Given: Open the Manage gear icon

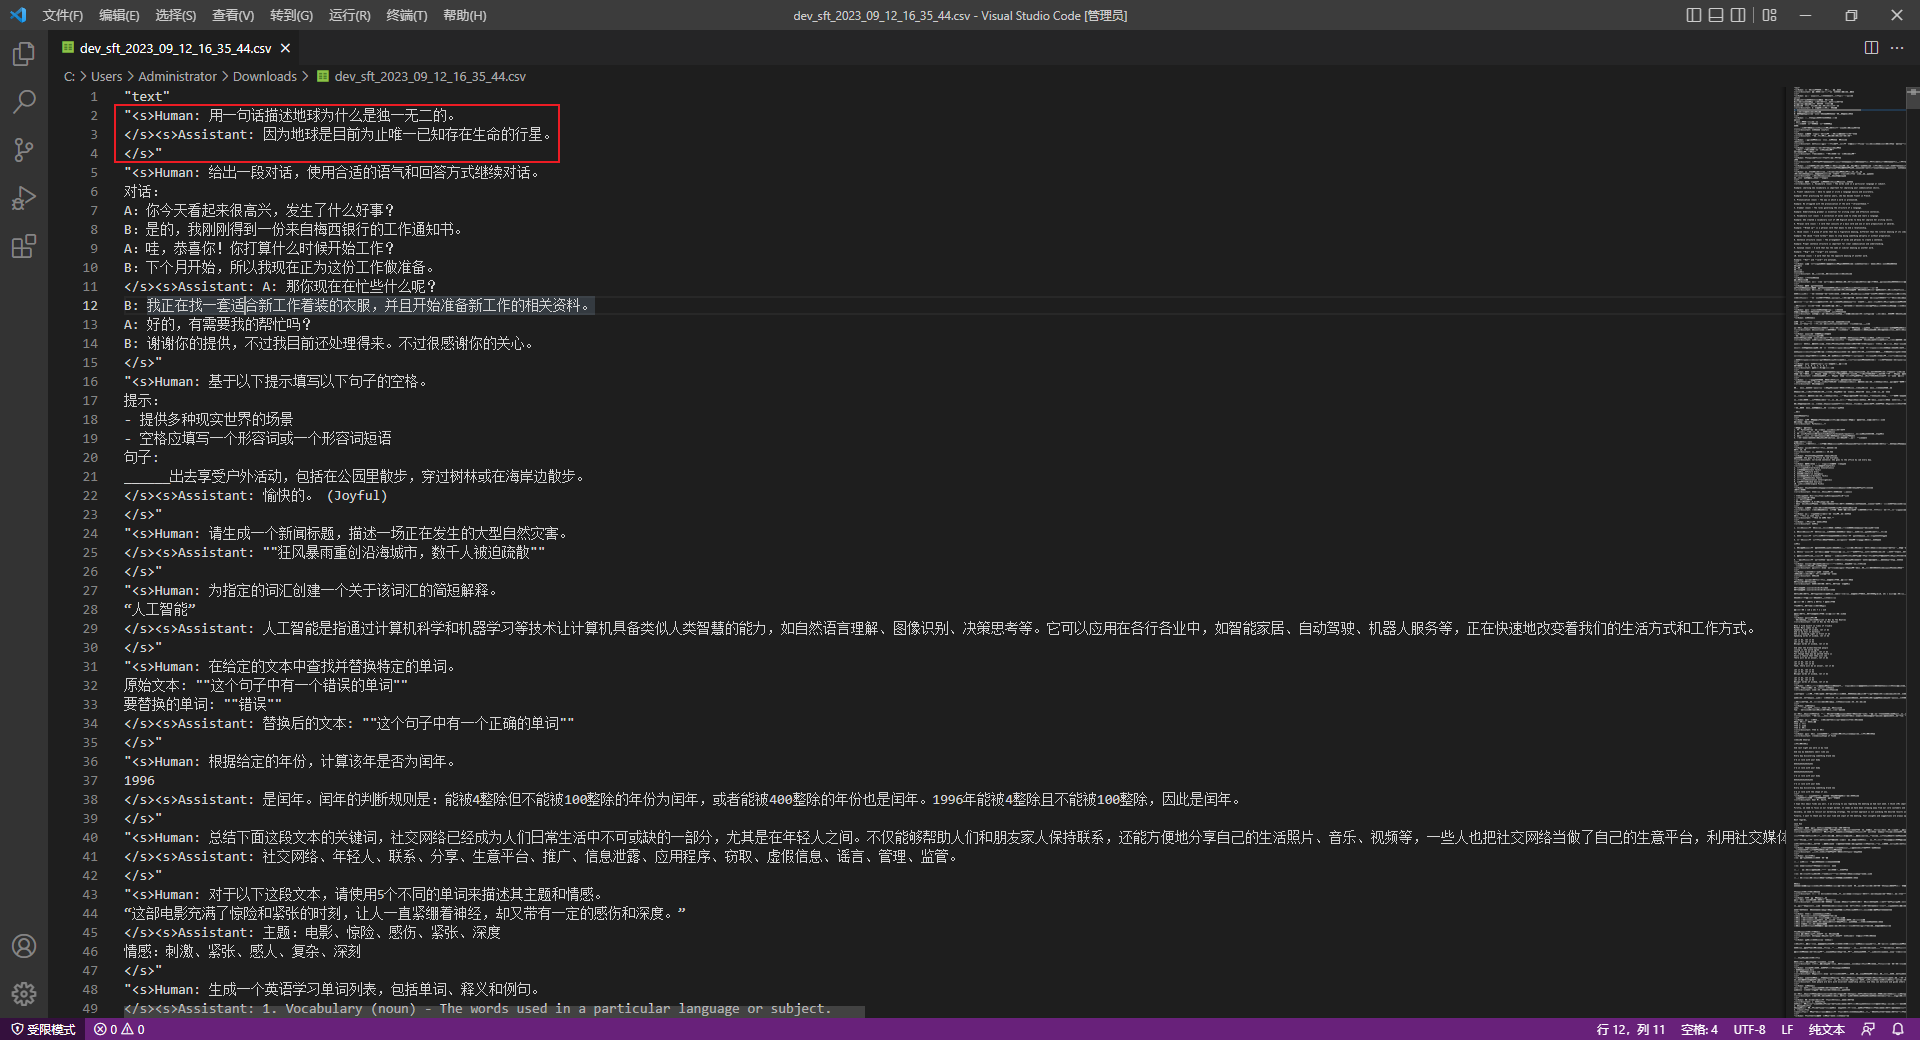Looking at the screenshot, I should [24, 993].
